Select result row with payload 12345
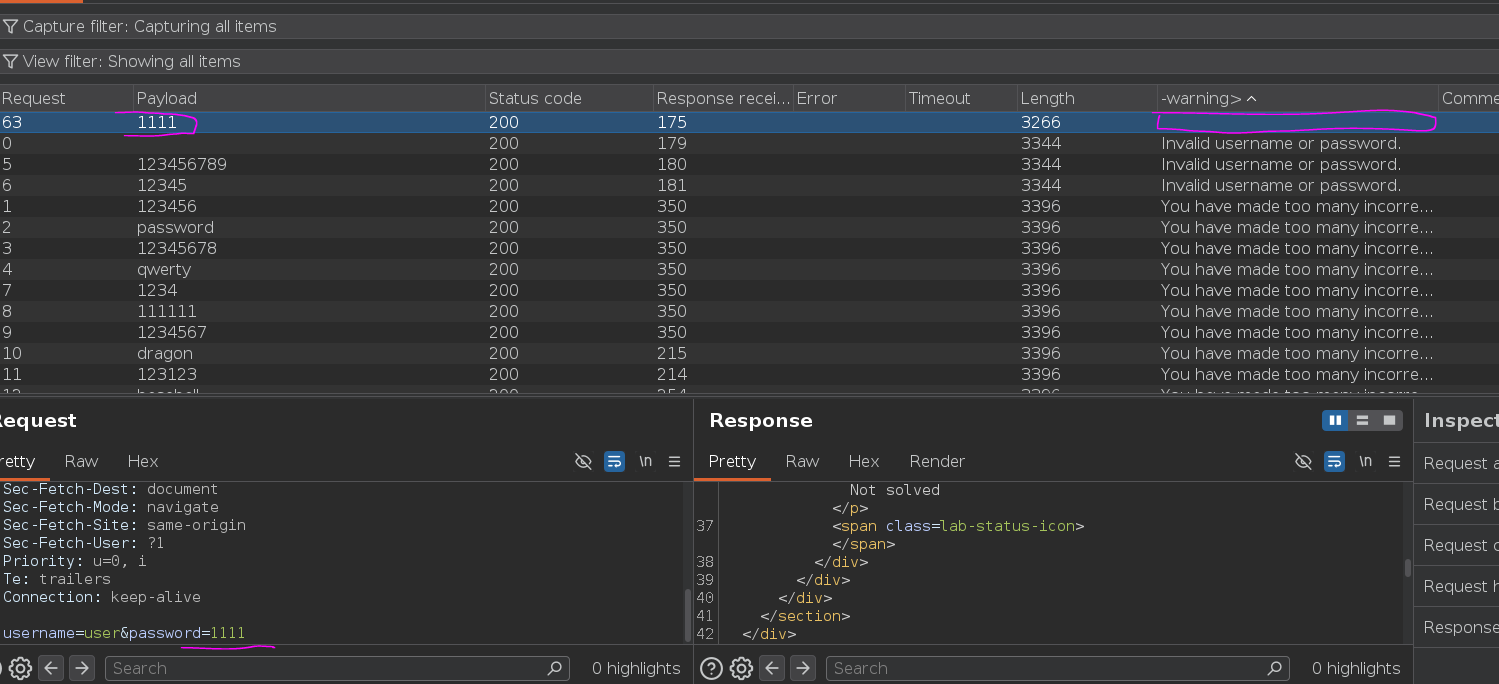This screenshot has width=1499, height=684. coord(749,185)
